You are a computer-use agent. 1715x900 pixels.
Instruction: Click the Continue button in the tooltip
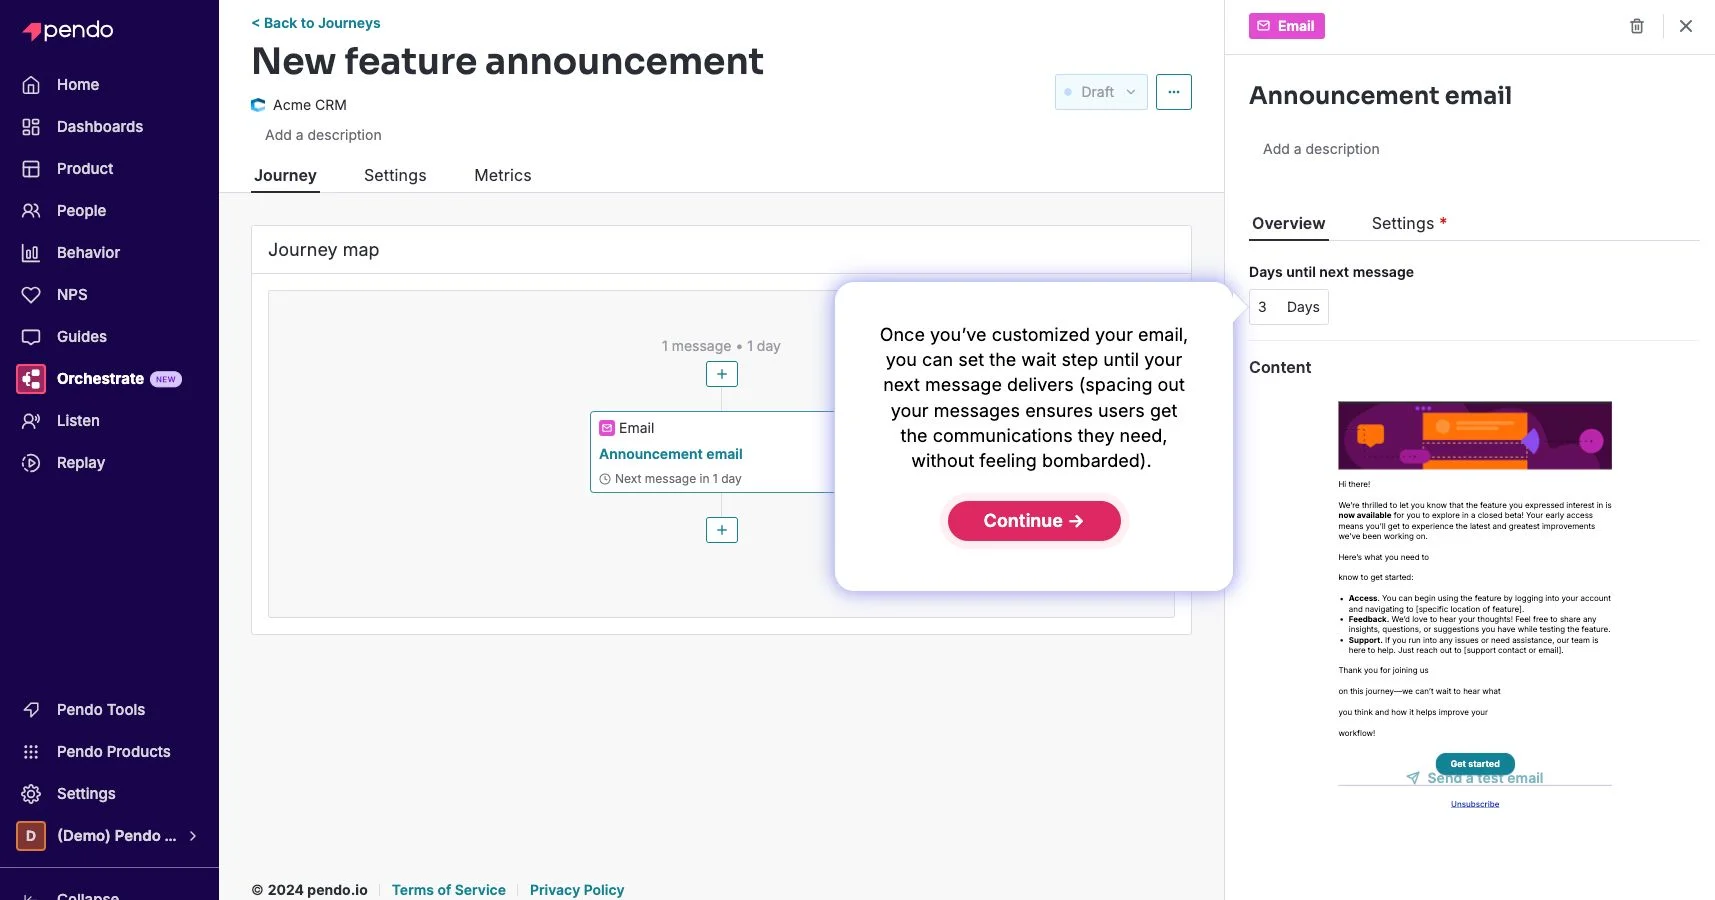pos(1034,521)
